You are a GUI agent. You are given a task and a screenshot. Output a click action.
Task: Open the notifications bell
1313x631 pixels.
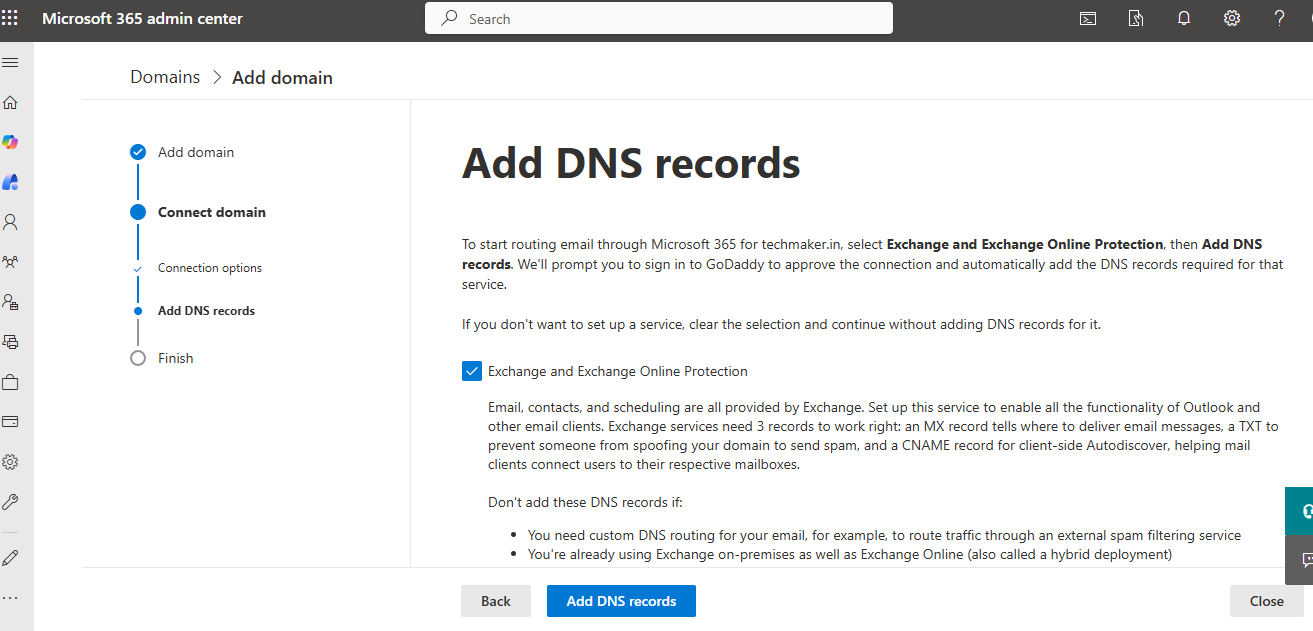(x=1184, y=18)
